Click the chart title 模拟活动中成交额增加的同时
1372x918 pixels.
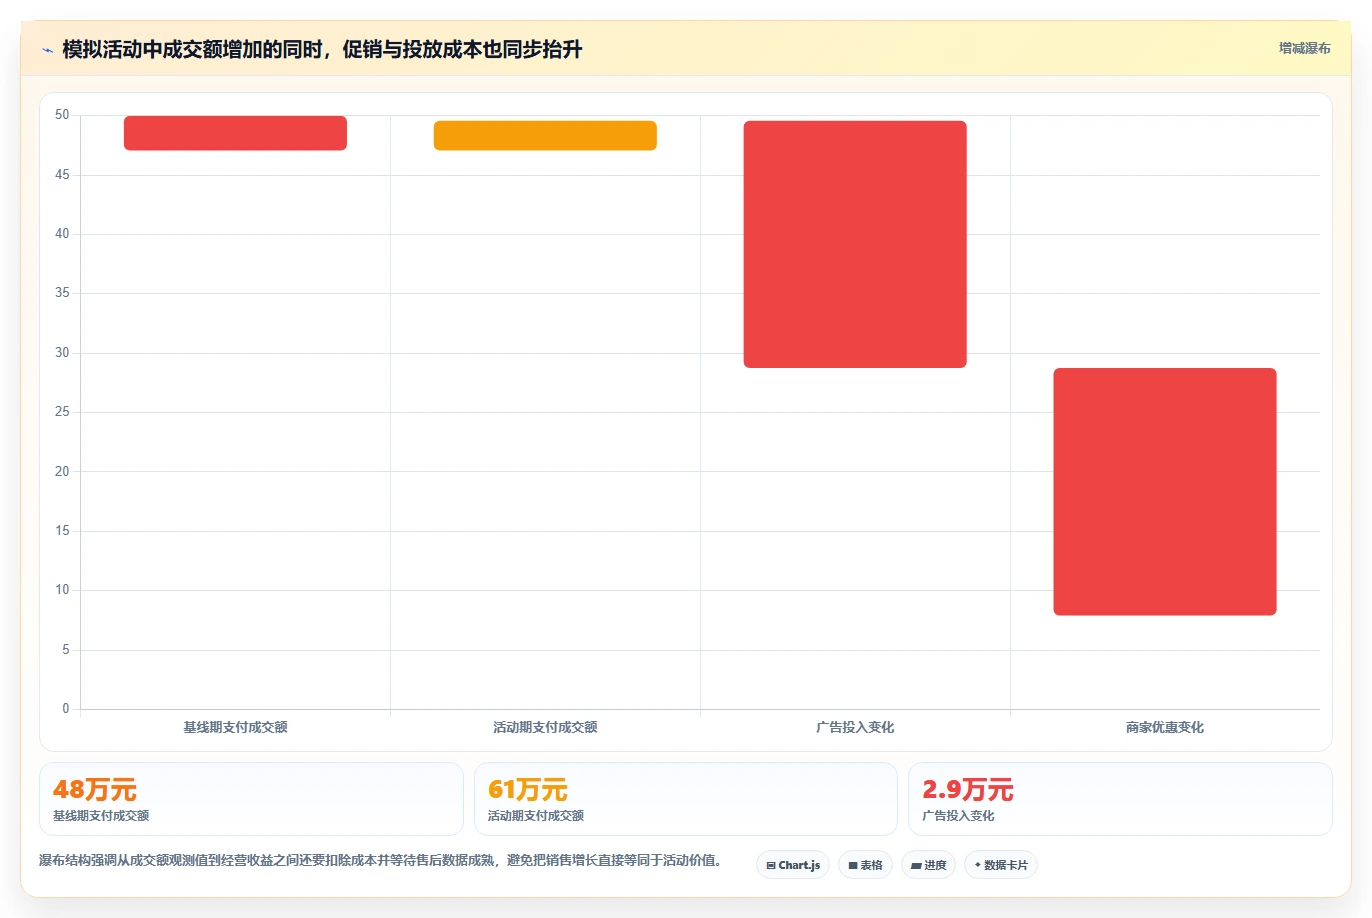322,49
